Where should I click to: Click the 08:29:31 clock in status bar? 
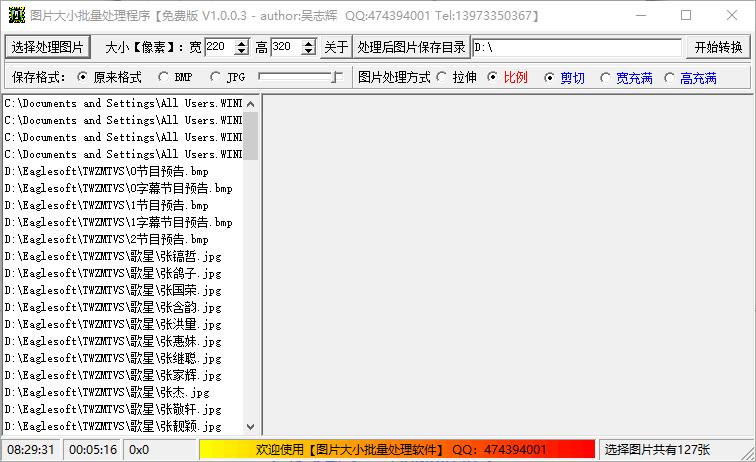point(31,449)
